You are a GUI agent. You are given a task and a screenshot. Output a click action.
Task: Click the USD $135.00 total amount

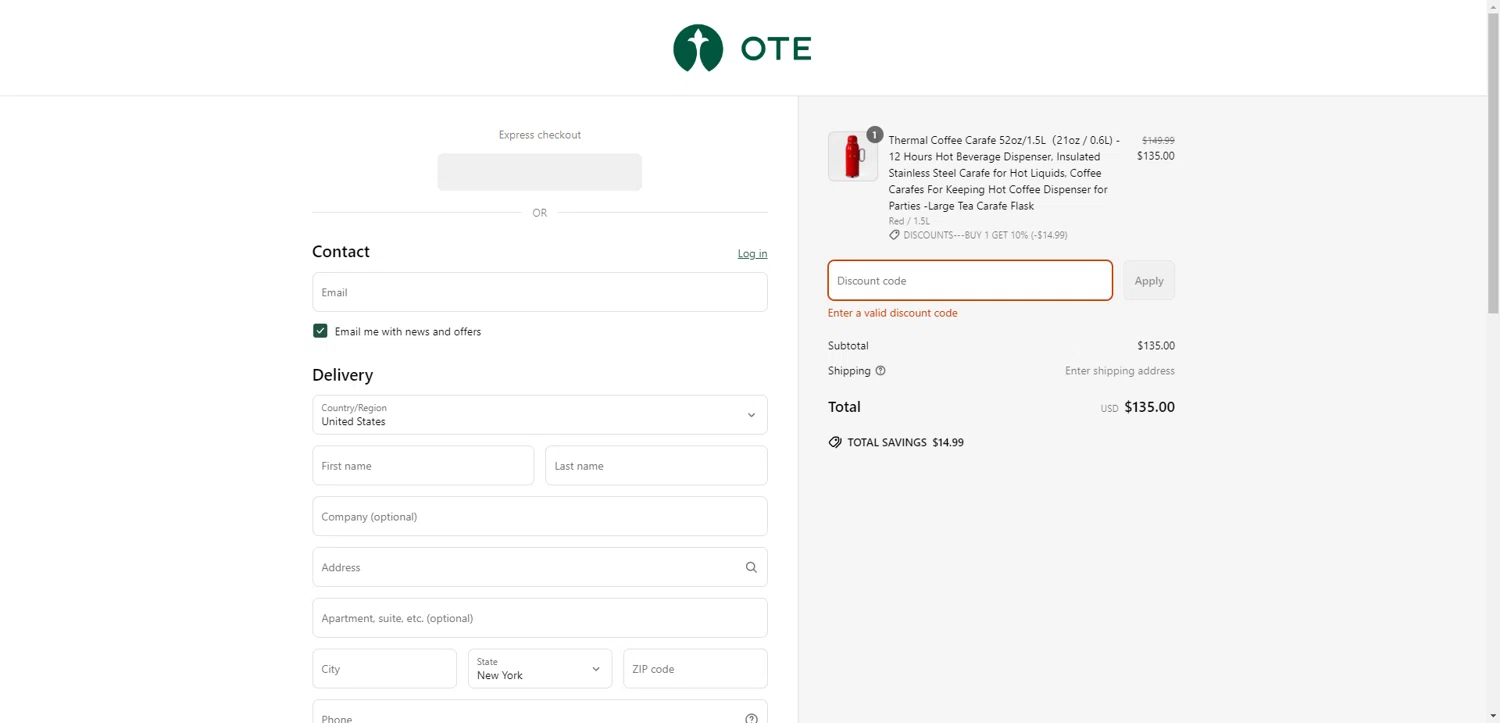(1138, 407)
